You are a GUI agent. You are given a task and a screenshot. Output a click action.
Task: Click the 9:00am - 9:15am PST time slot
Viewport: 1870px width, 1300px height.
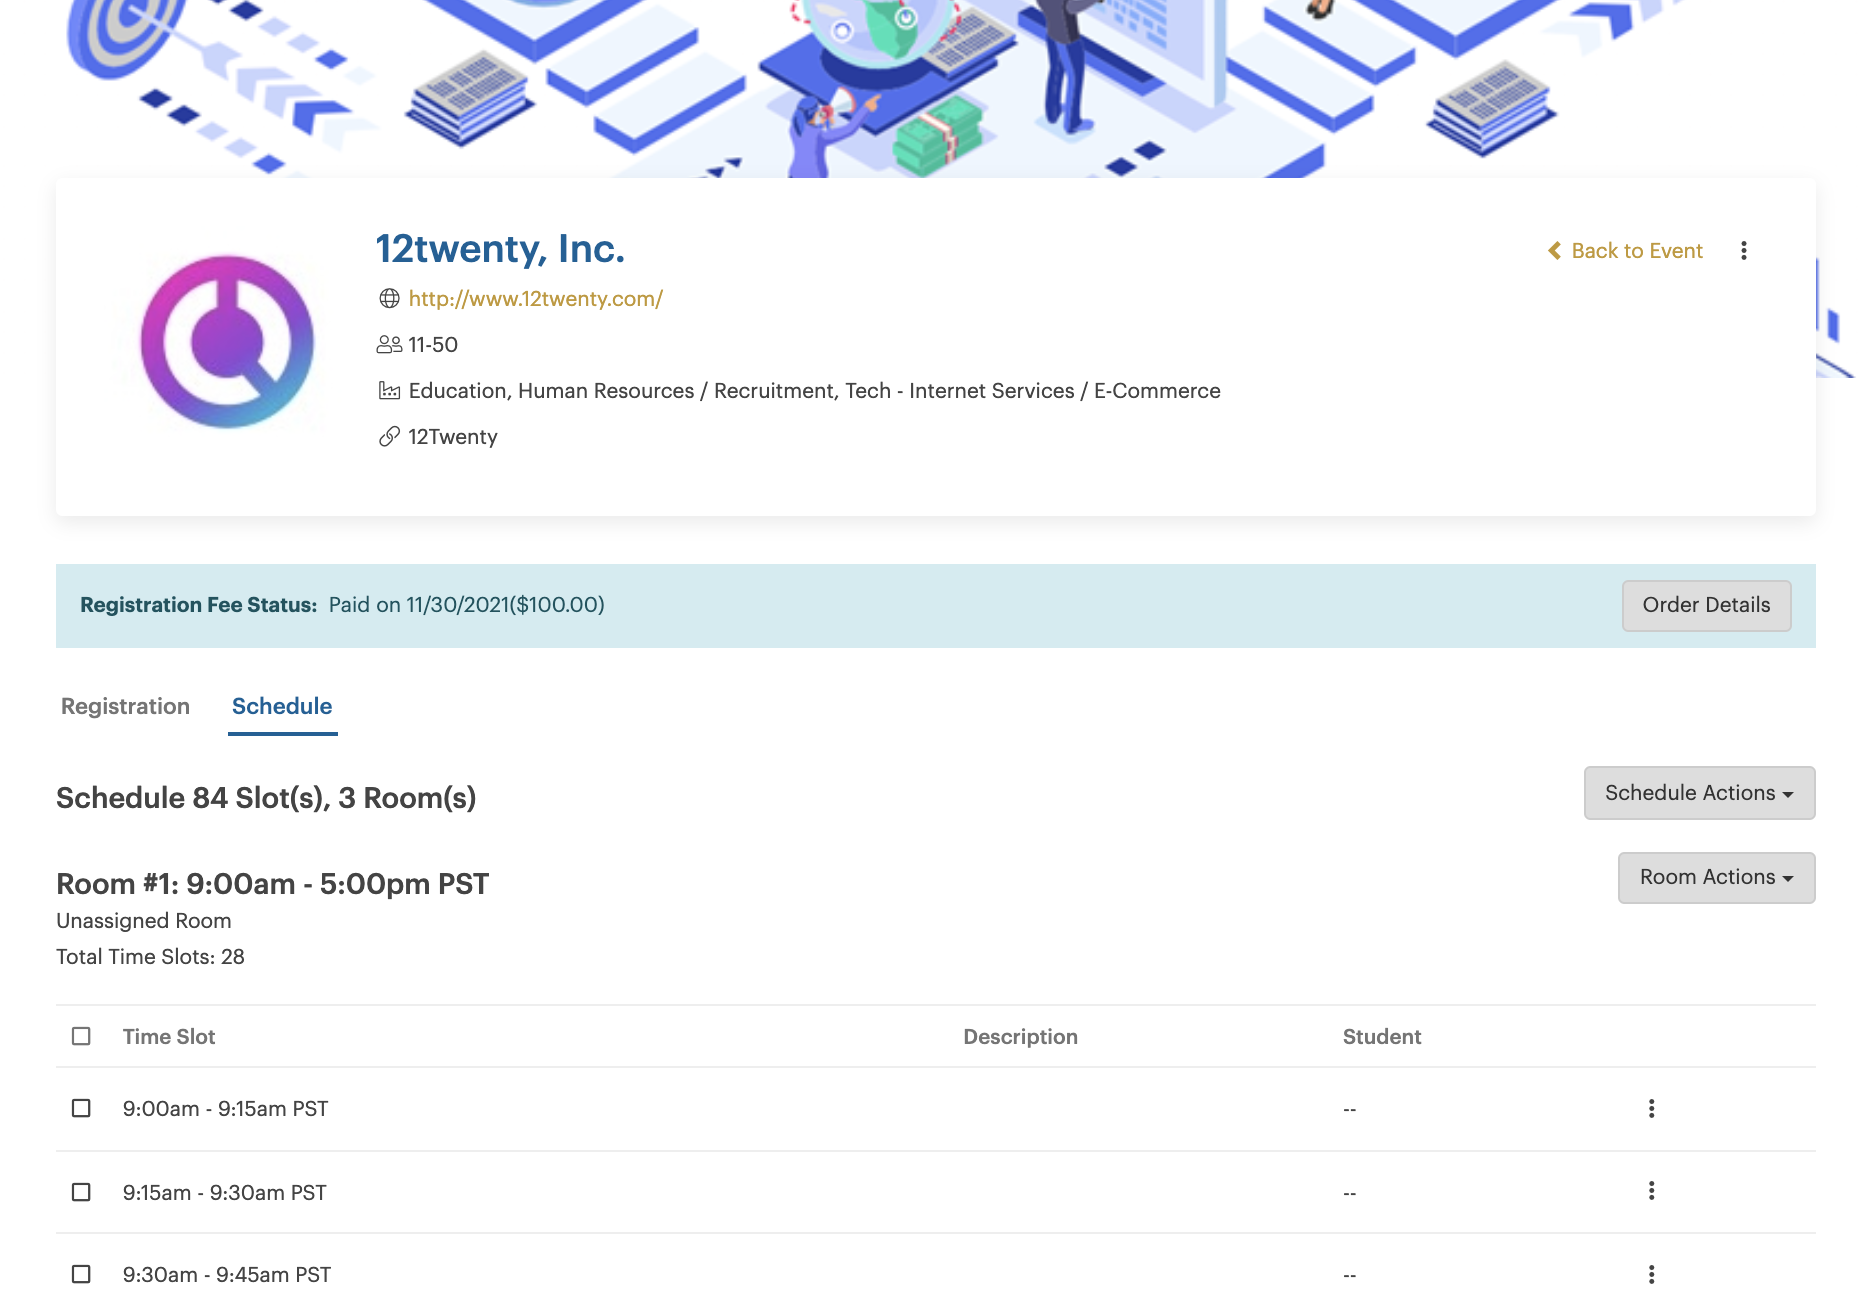(225, 1109)
